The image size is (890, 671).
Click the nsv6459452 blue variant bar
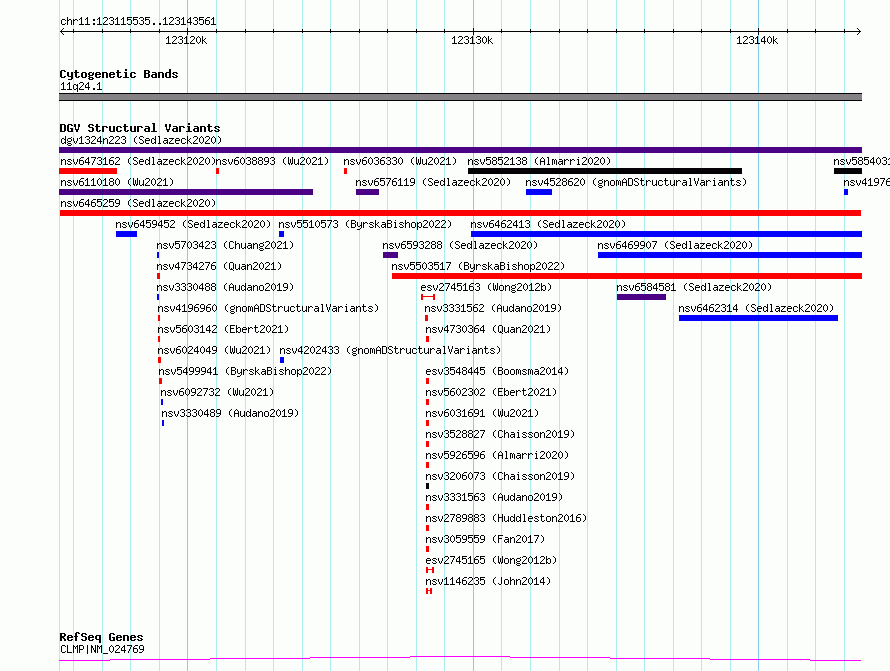coord(126,234)
